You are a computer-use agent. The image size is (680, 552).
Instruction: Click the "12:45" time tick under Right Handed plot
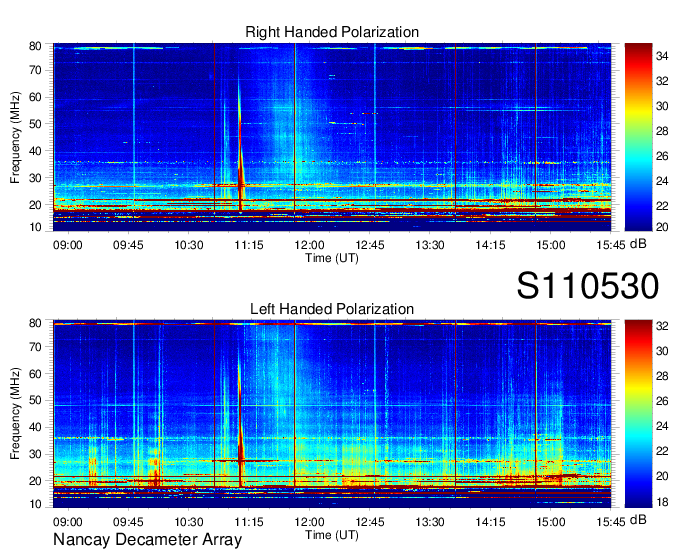[x=369, y=245]
